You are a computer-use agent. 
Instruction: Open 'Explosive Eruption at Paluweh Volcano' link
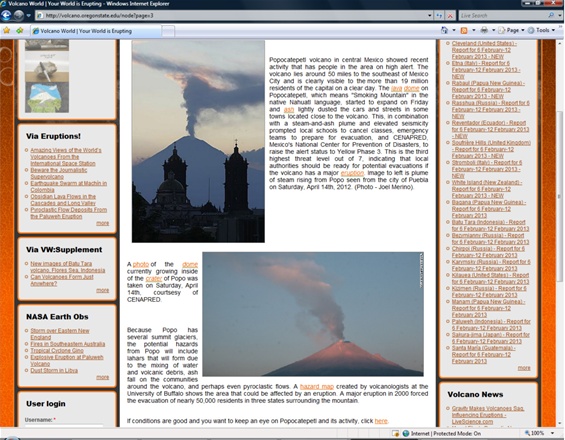[67, 360]
